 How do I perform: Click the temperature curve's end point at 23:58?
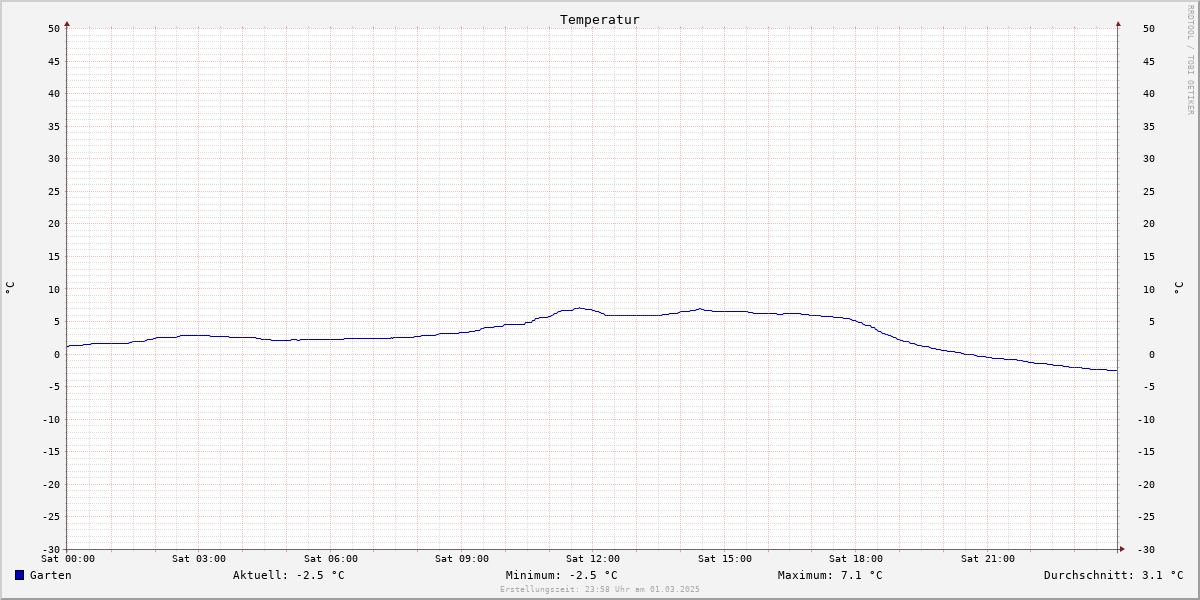point(1116,370)
